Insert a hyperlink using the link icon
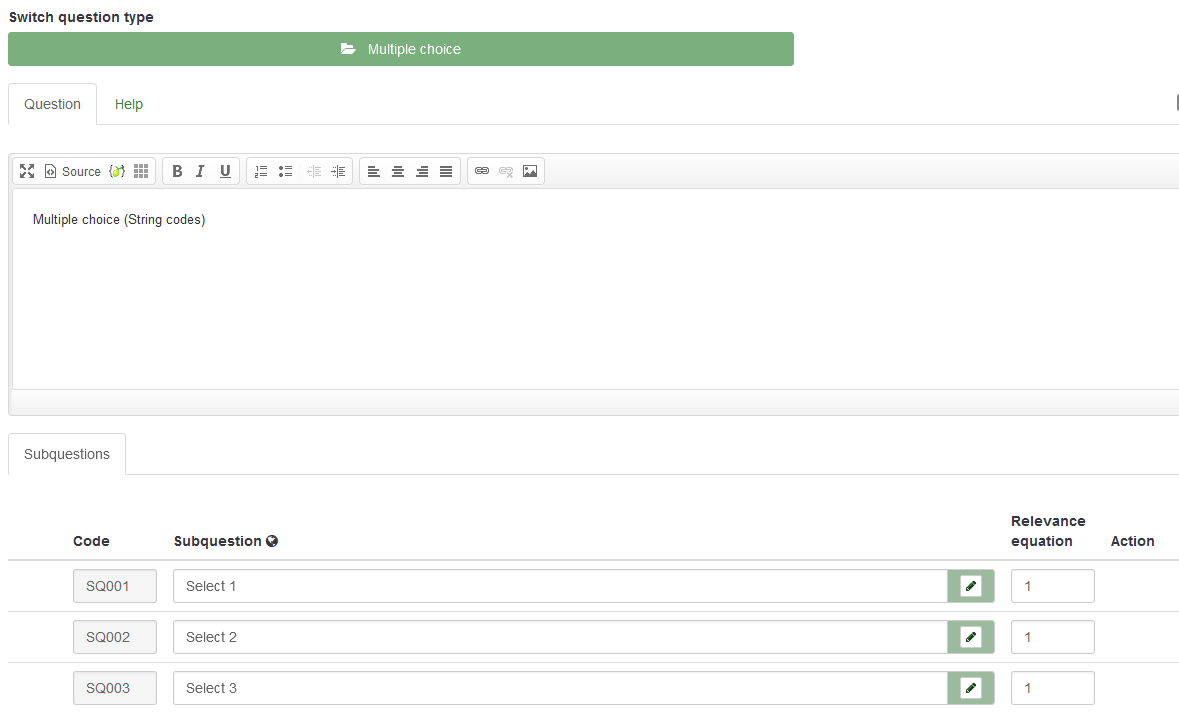 [x=482, y=171]
